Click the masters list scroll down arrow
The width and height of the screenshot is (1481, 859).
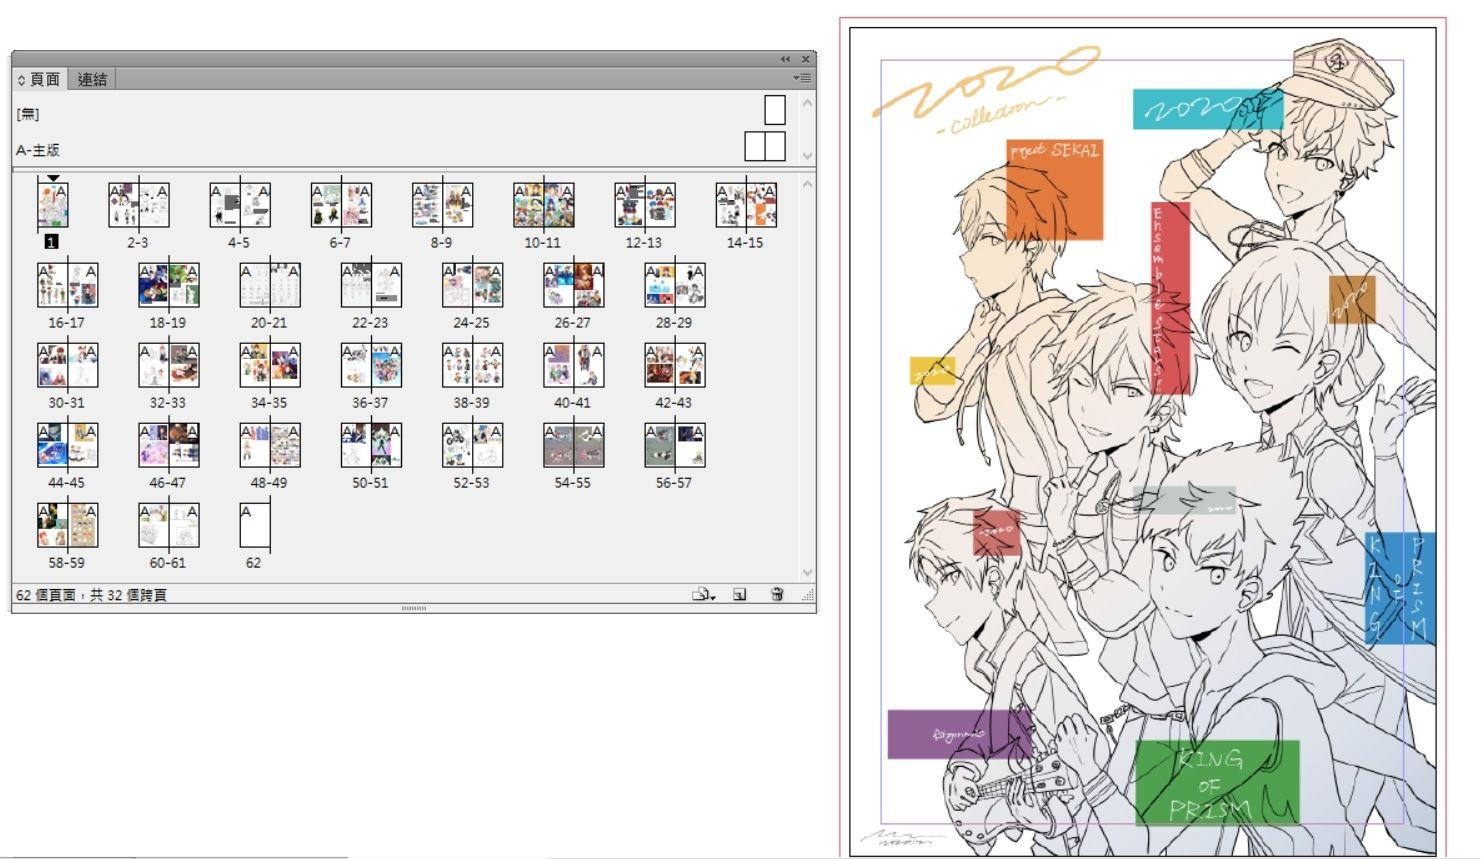coord(807,156)
